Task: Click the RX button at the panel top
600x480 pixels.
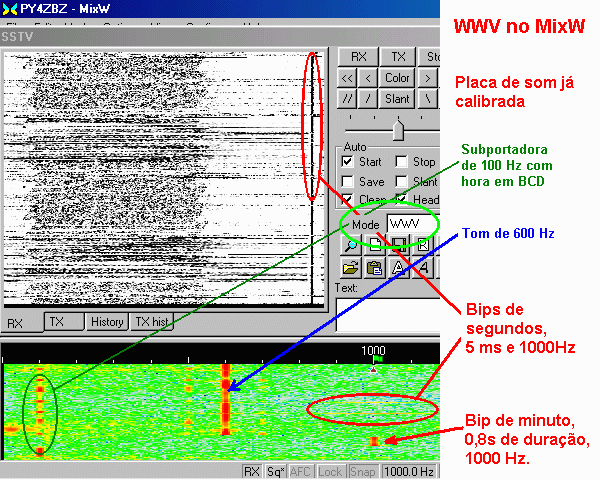Action: [x=359, y=57]
